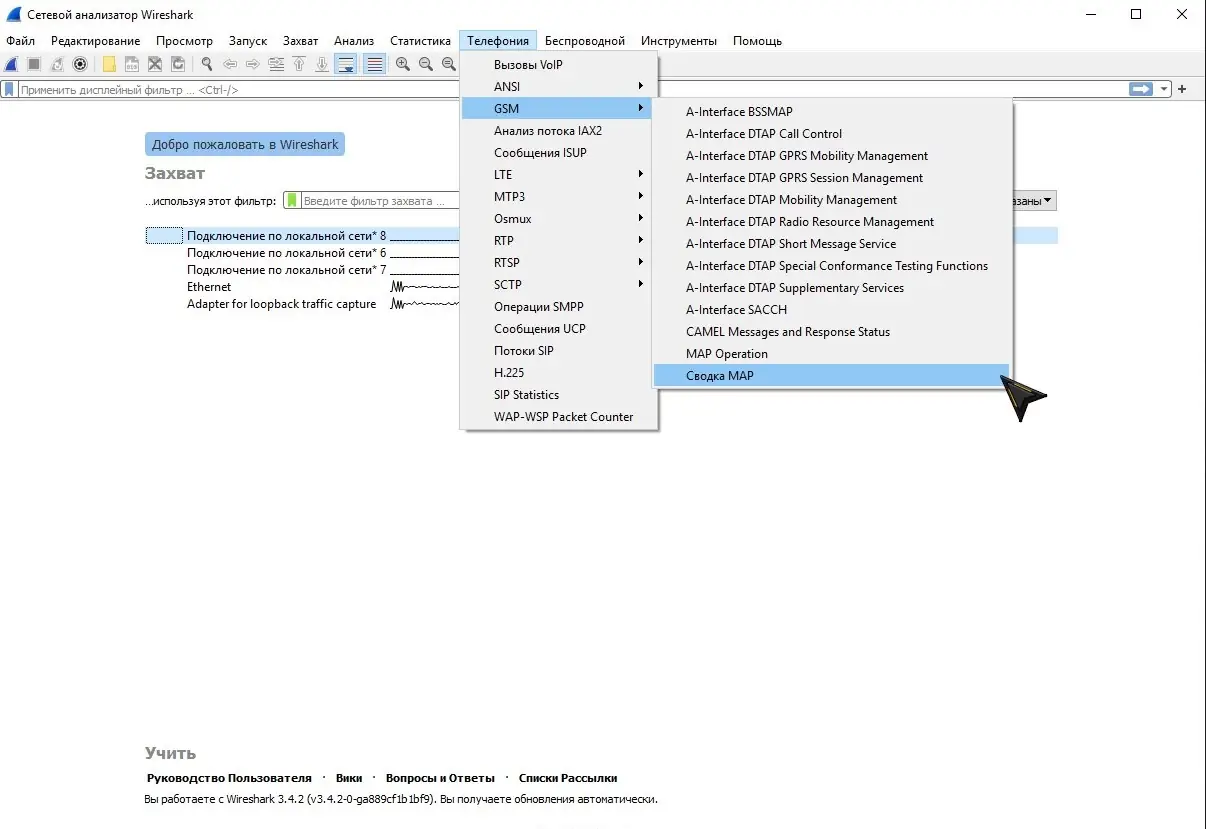The image size is (1206, 829).
Task: Toggle packet list colorization
Action: tap(375, 64)
